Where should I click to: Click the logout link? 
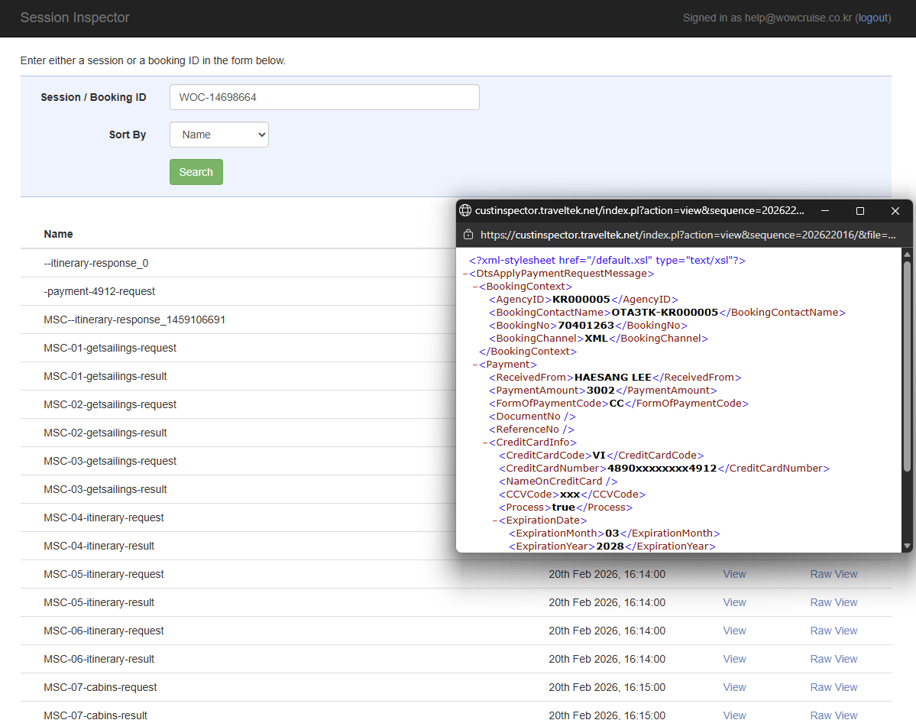pyautogui.click(x=873, y=18)
